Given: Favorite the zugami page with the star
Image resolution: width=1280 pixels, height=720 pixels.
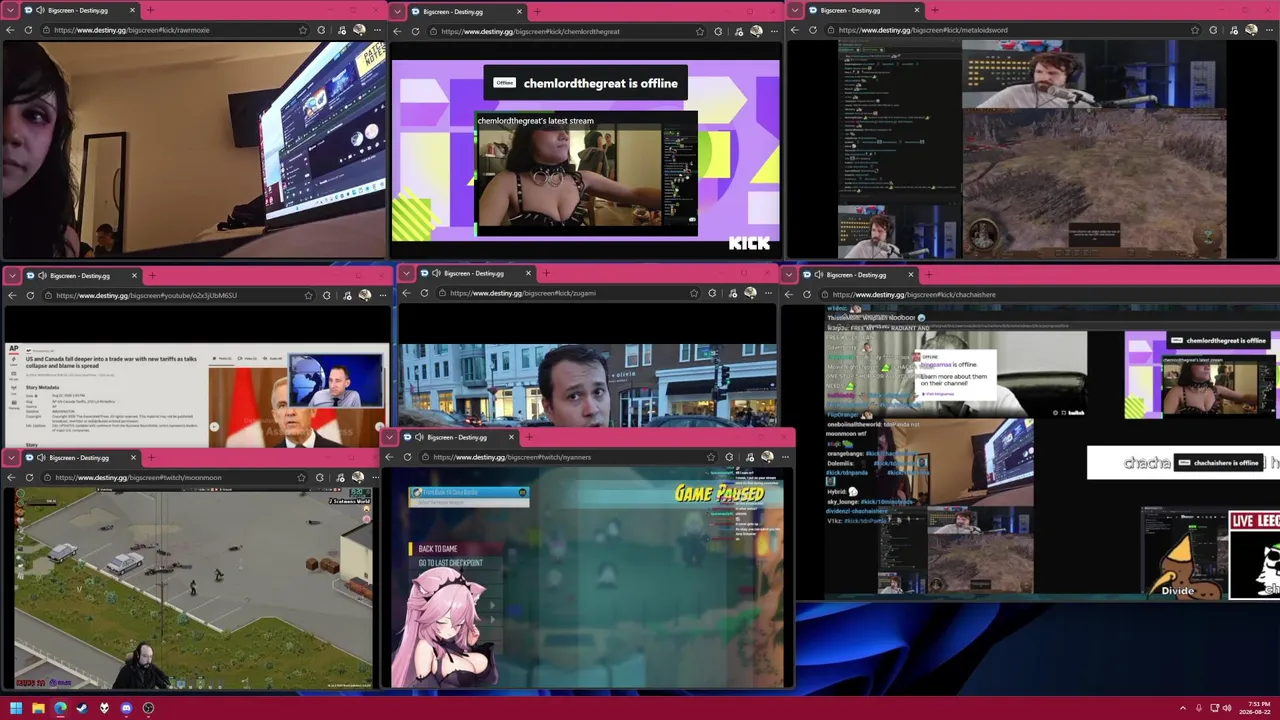Looking at the screenshot, I should [694, 293].
